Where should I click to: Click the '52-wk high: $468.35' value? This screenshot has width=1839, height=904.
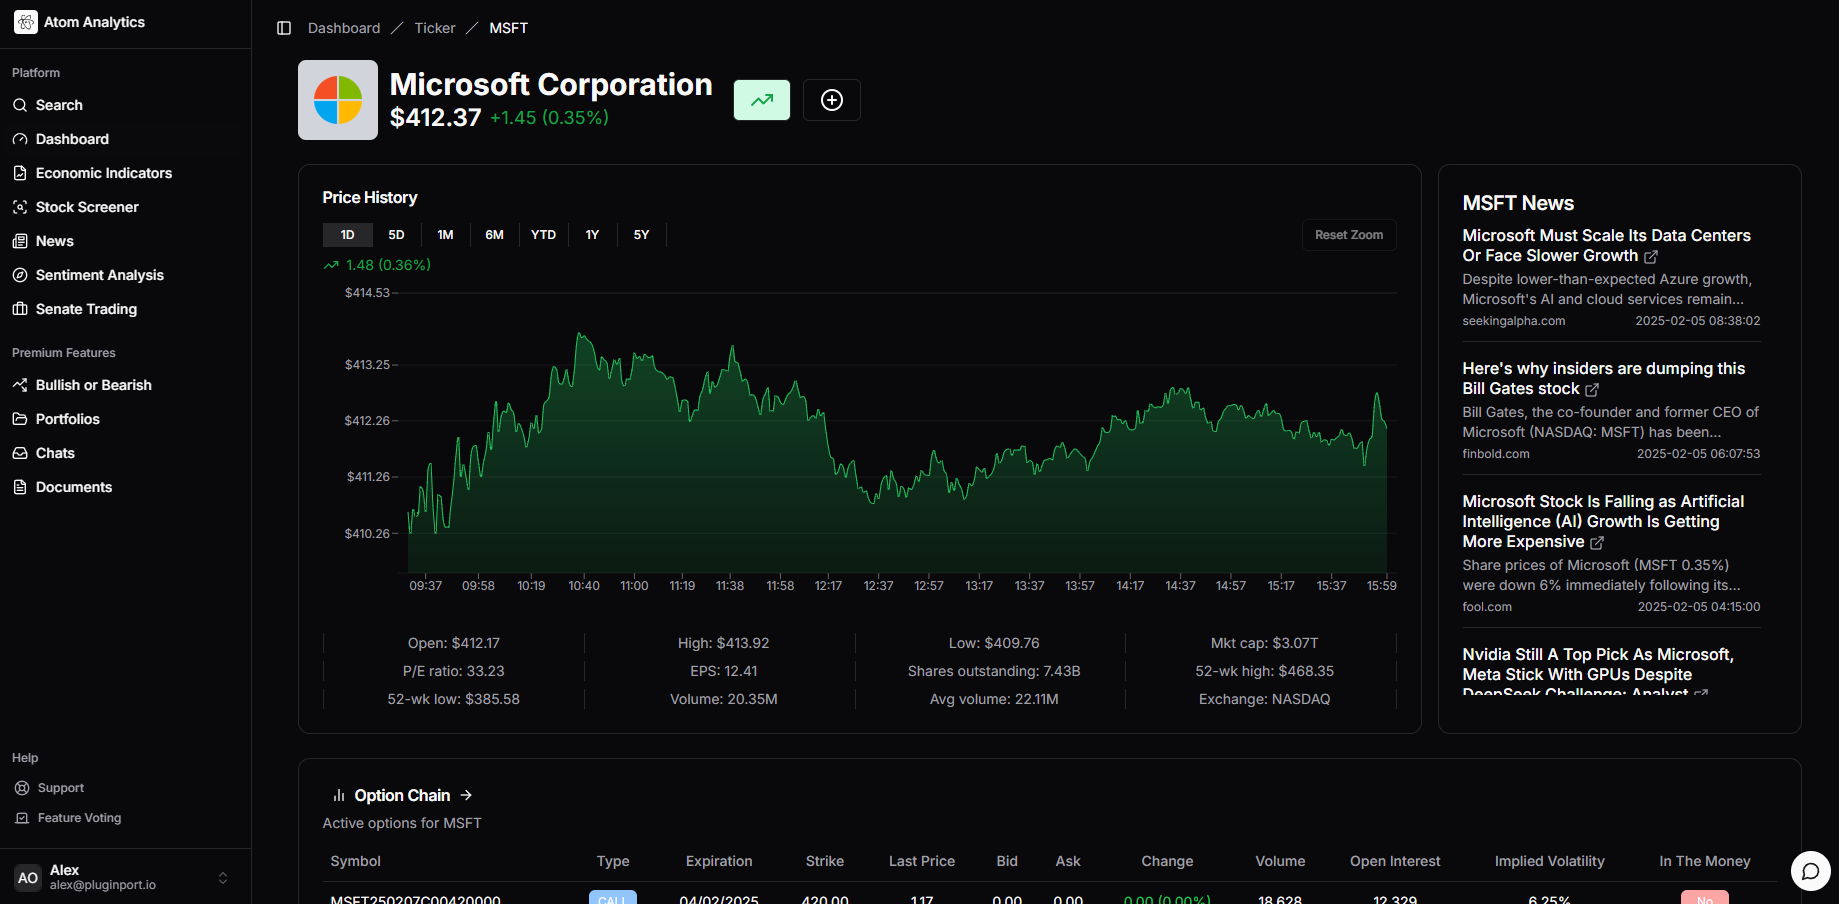(x=1265, y=671)
